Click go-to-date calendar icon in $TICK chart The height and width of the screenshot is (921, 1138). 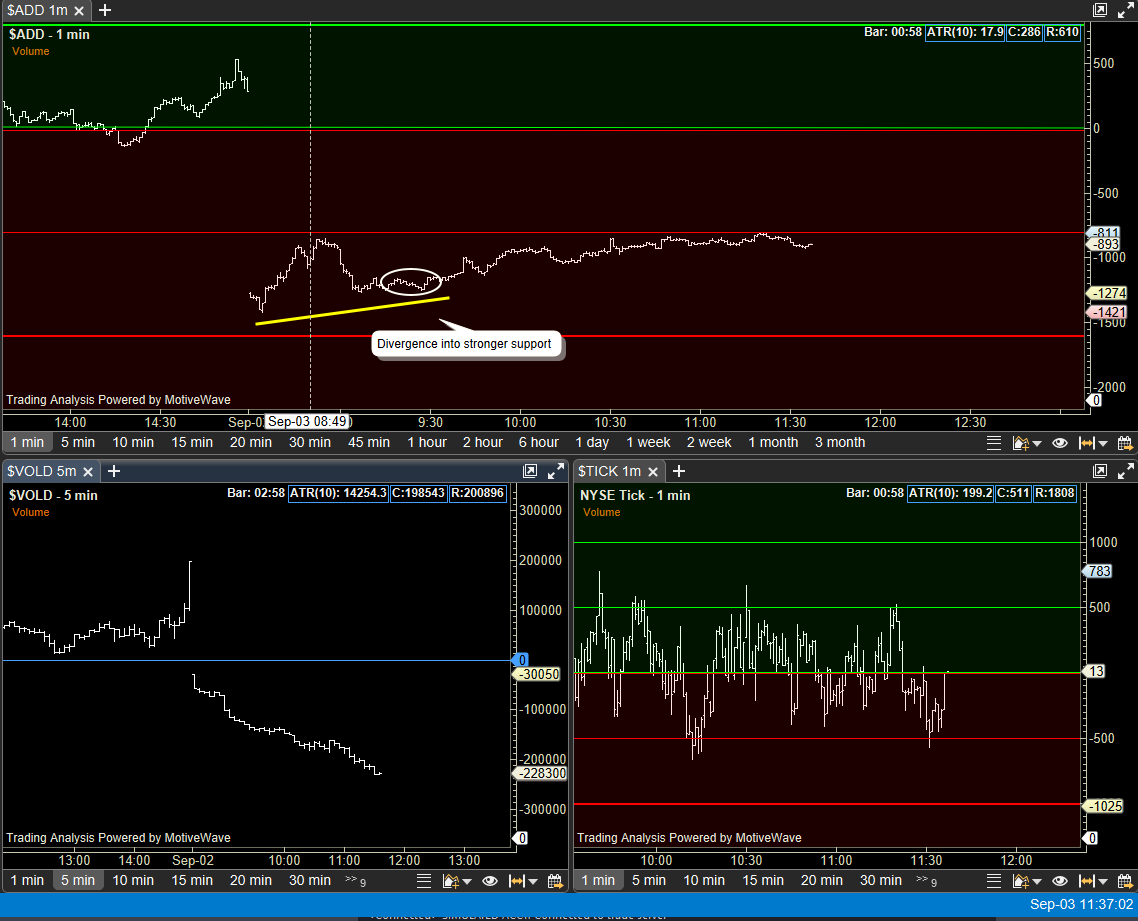coord(1125,881)
